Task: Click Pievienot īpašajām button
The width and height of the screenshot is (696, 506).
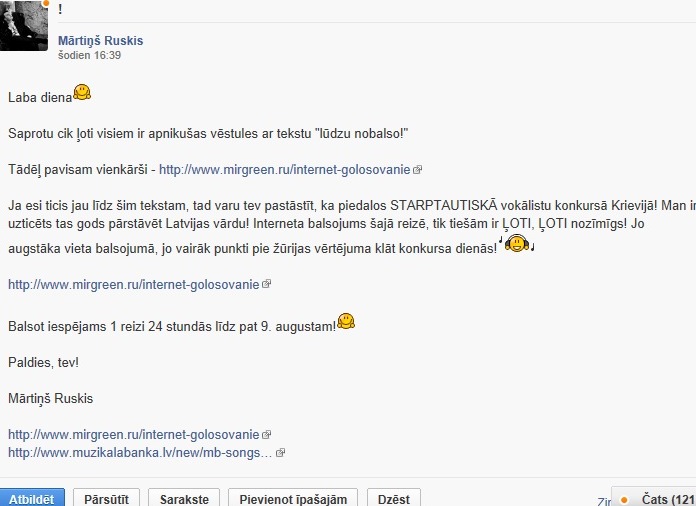Action: tap(293, 498)
